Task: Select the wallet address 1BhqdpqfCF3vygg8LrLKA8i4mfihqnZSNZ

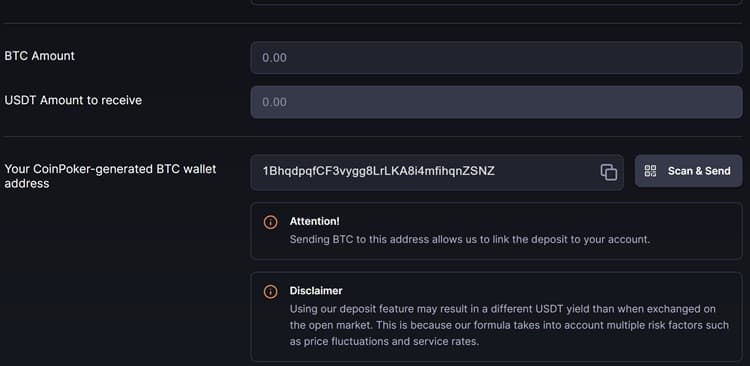Action: [379, 171]
